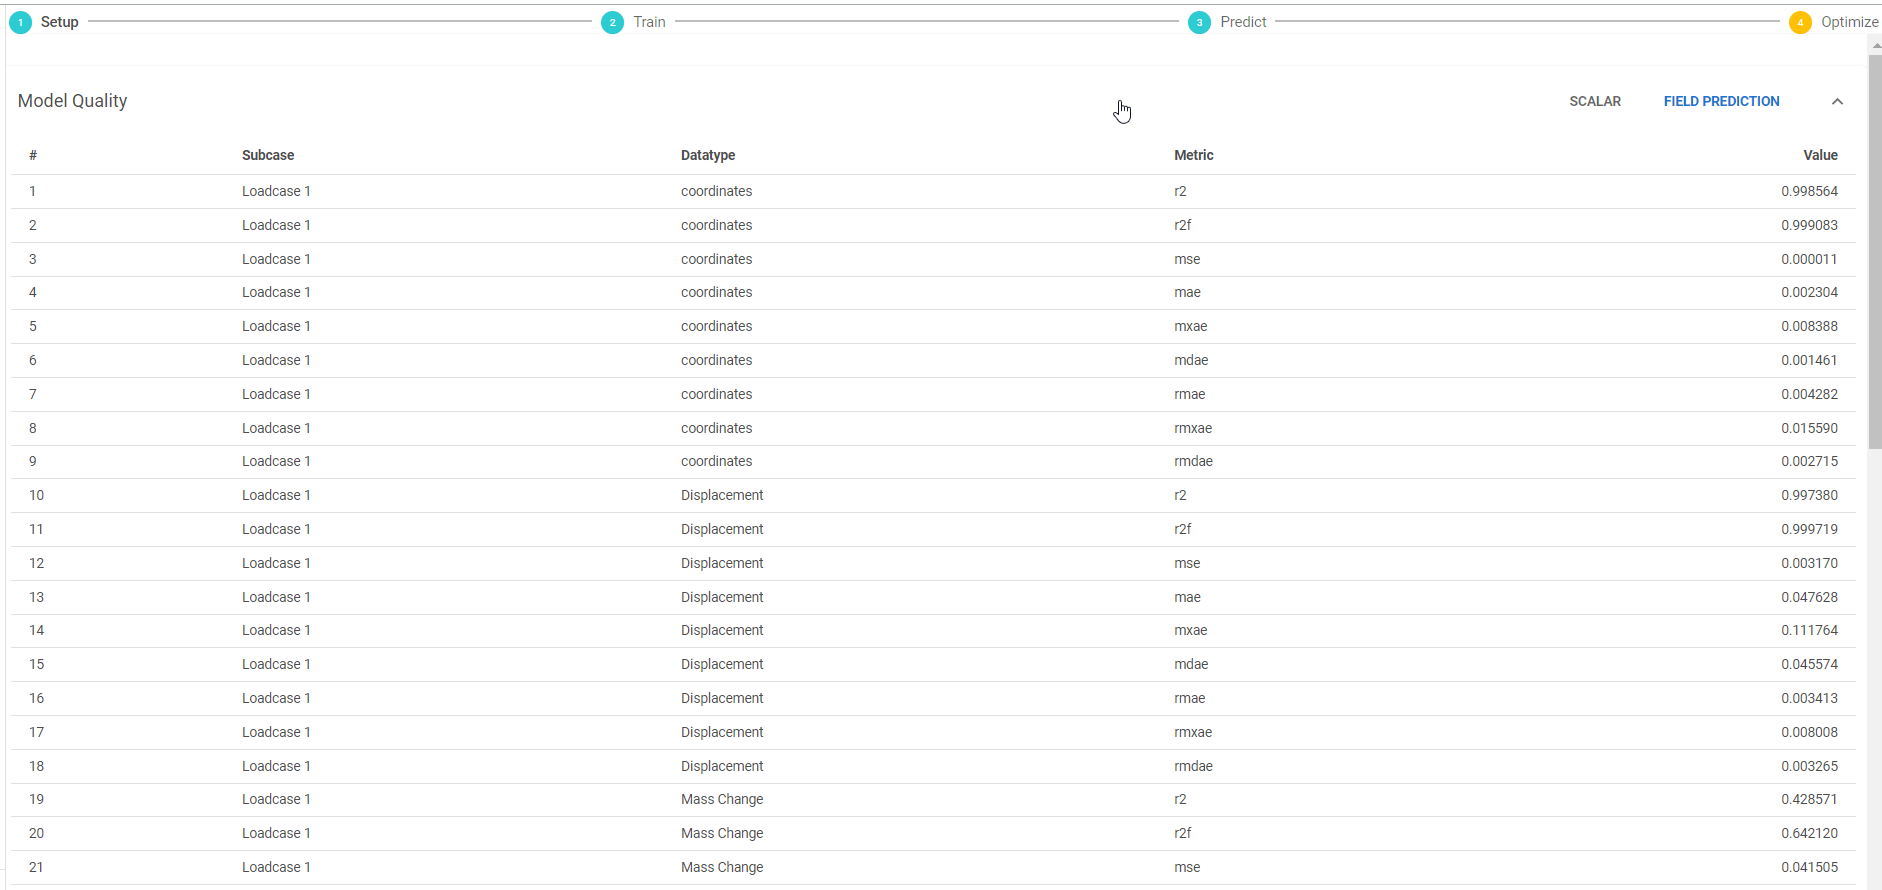Viewport: 1882px width, 890px height.
Task: Click value 0.004282 in row 7
Action: pyautogui.click(x=1809, y=394)
